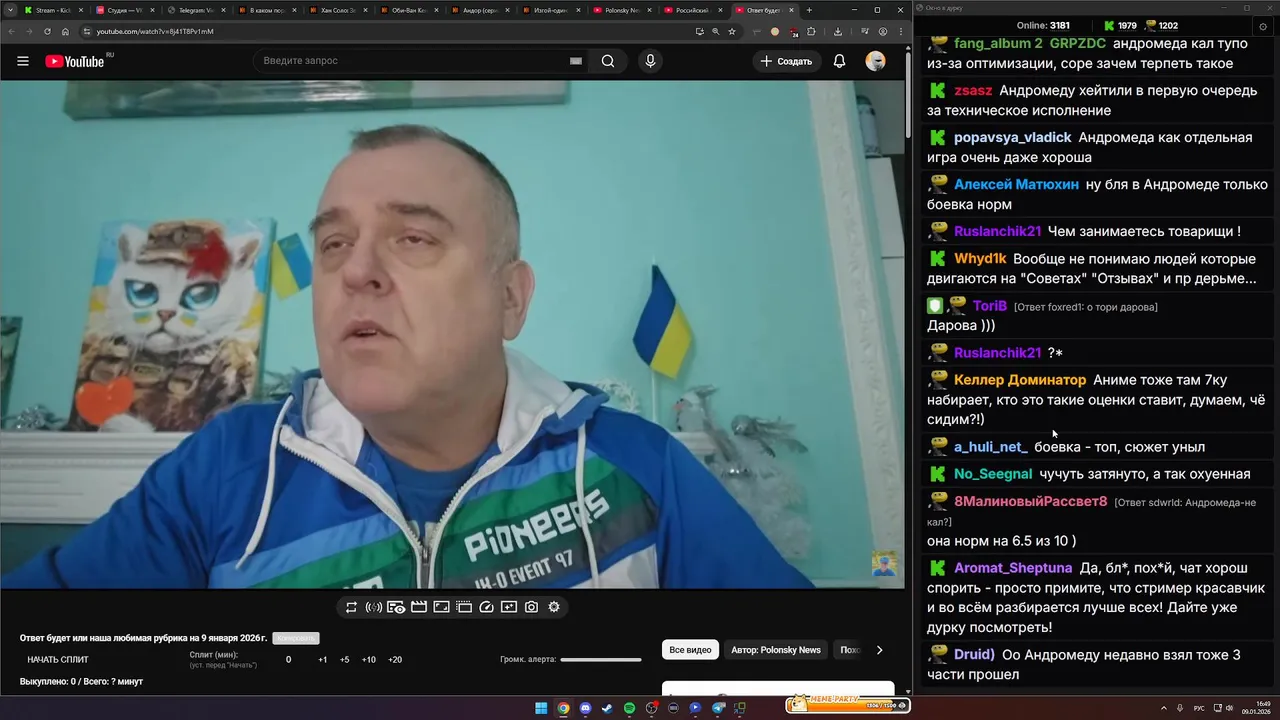The height and width of the screenshot is (720, 1280).
Task: Click the split minutes value 0
Action: click(x=289, y=660)
